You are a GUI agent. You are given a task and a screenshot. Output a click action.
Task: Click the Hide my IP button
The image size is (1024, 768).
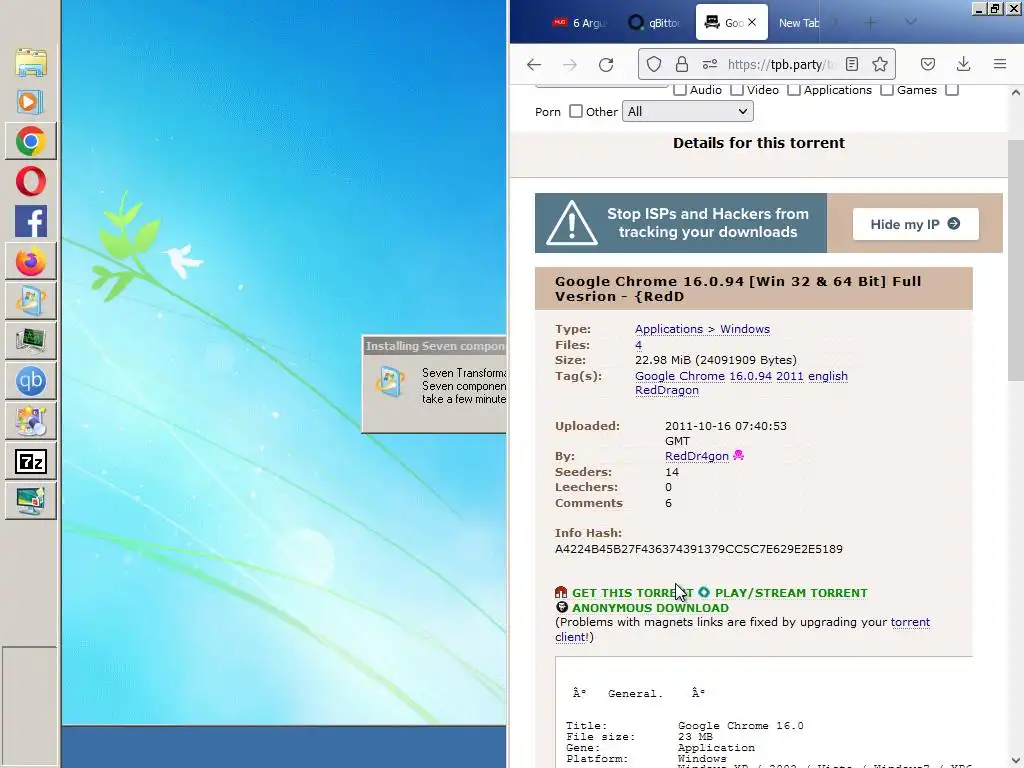click(916, 224)
